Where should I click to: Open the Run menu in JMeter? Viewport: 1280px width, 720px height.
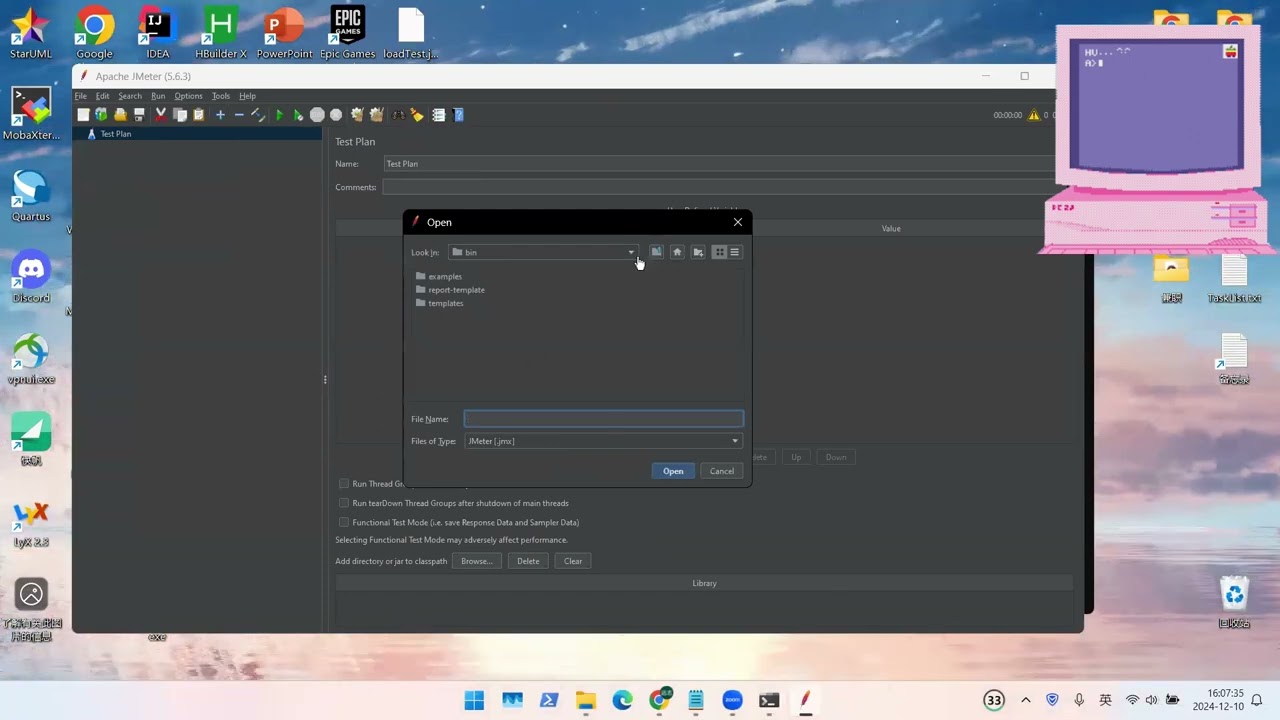[x=158, y=96]
